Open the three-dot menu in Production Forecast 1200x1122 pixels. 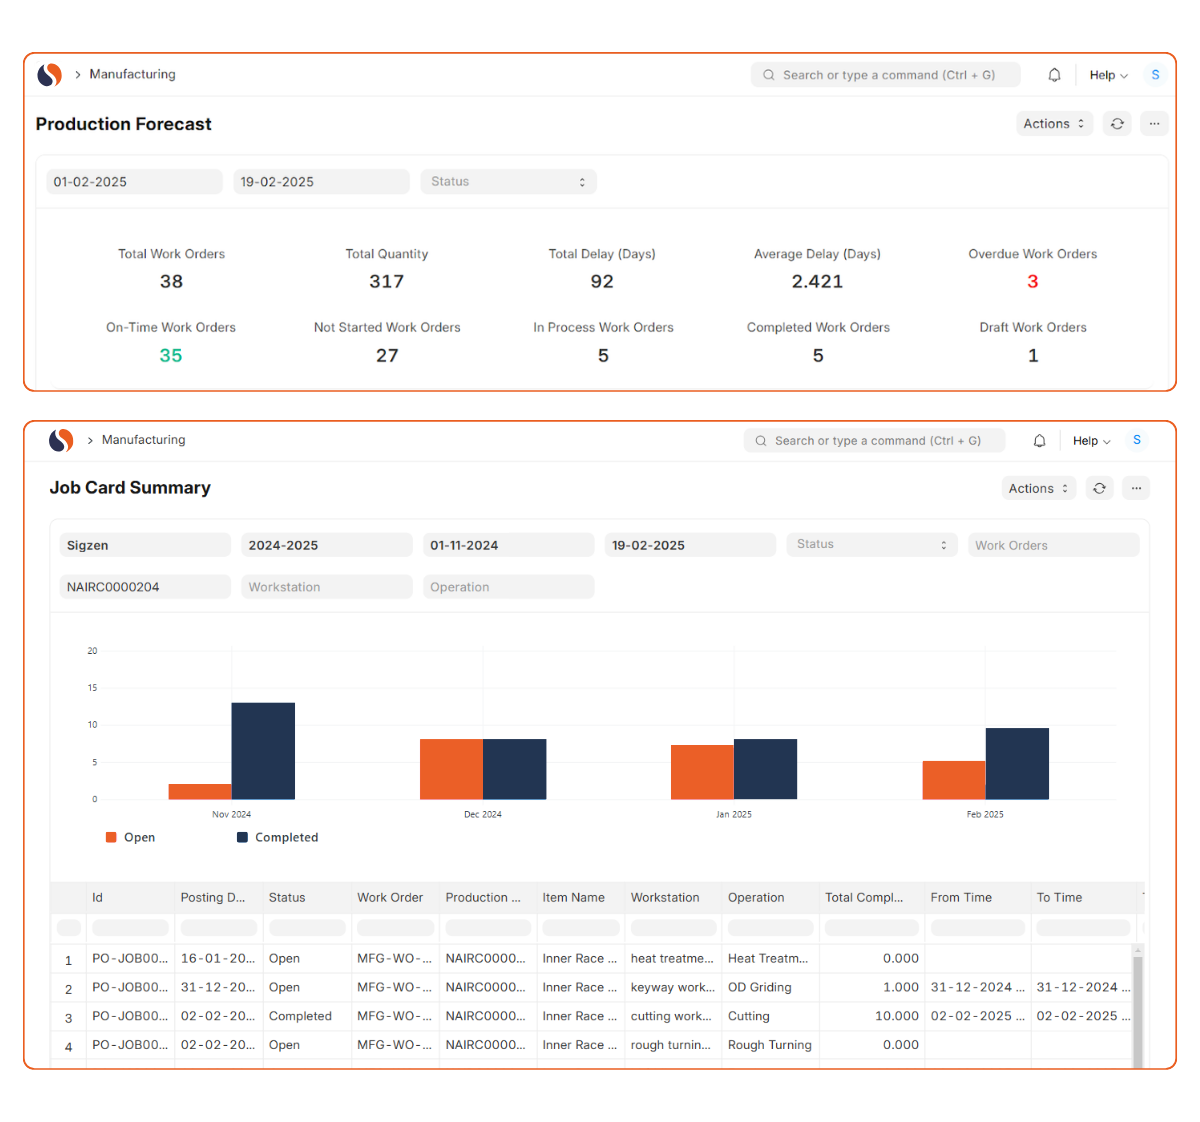tap(1154, 124)
